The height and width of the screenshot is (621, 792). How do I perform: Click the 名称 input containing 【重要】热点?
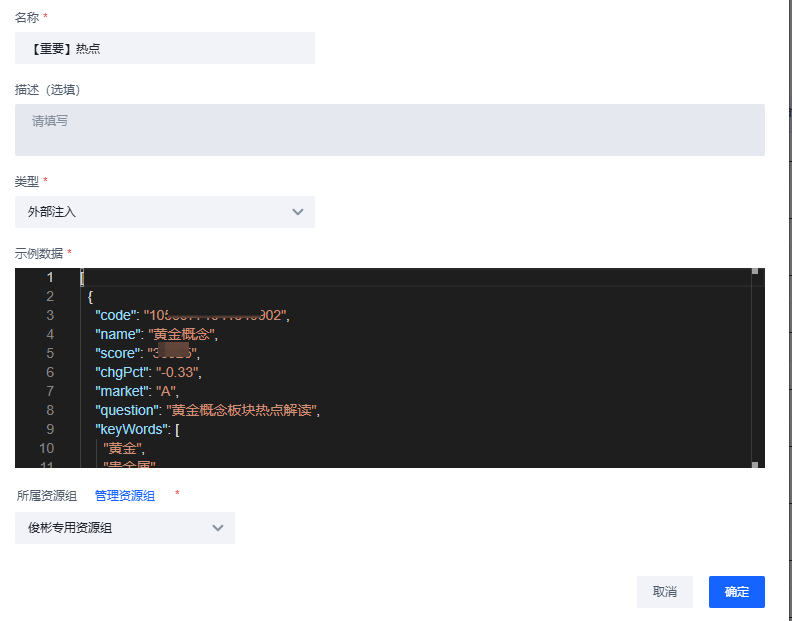pos(164,48)
